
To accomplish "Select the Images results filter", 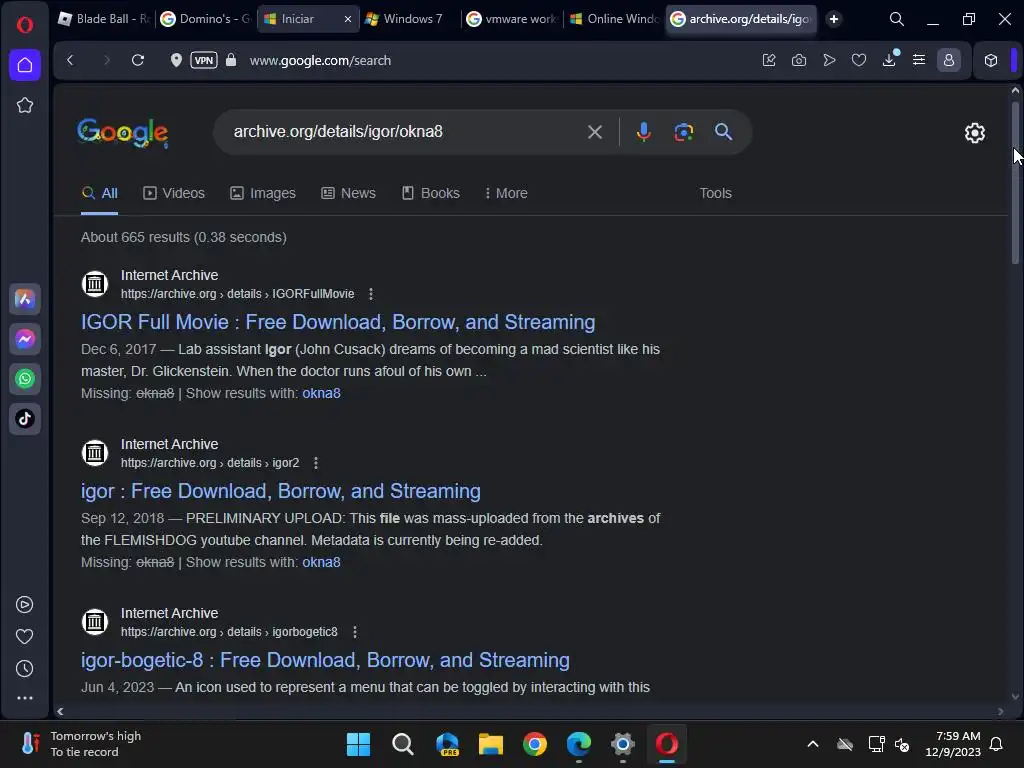I will tap(263, 193).
